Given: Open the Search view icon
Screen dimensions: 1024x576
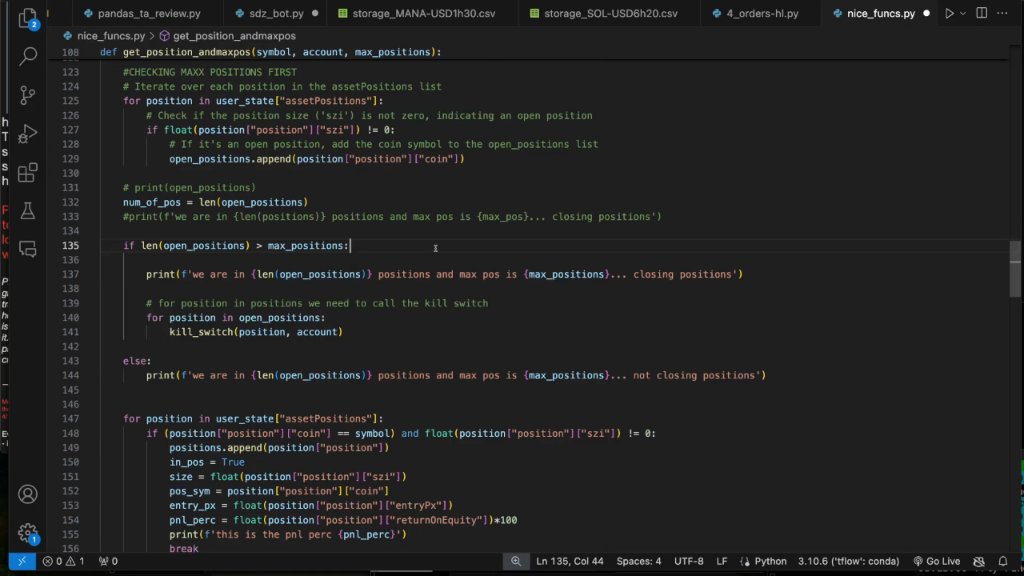Looking at the screenshot, I should pyautogui.click(x=27, y=57).
